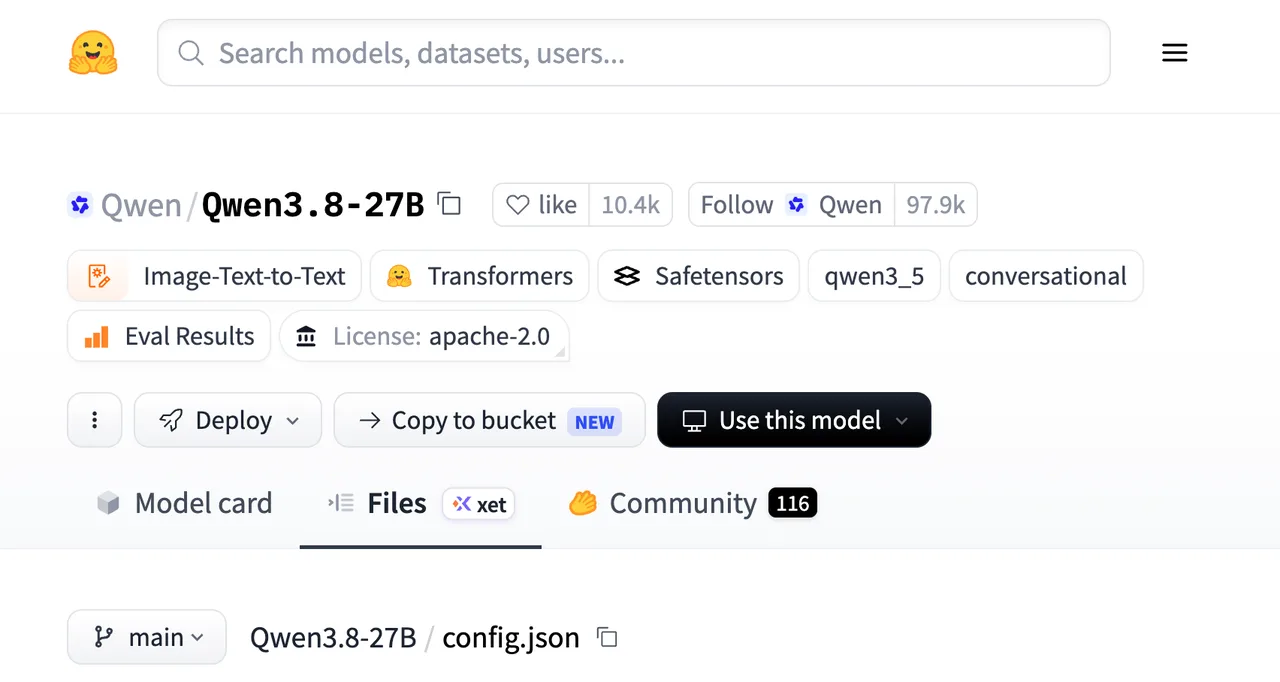Select the Safetensors tag
The image size is (1280, 682).
click(699, 276)
